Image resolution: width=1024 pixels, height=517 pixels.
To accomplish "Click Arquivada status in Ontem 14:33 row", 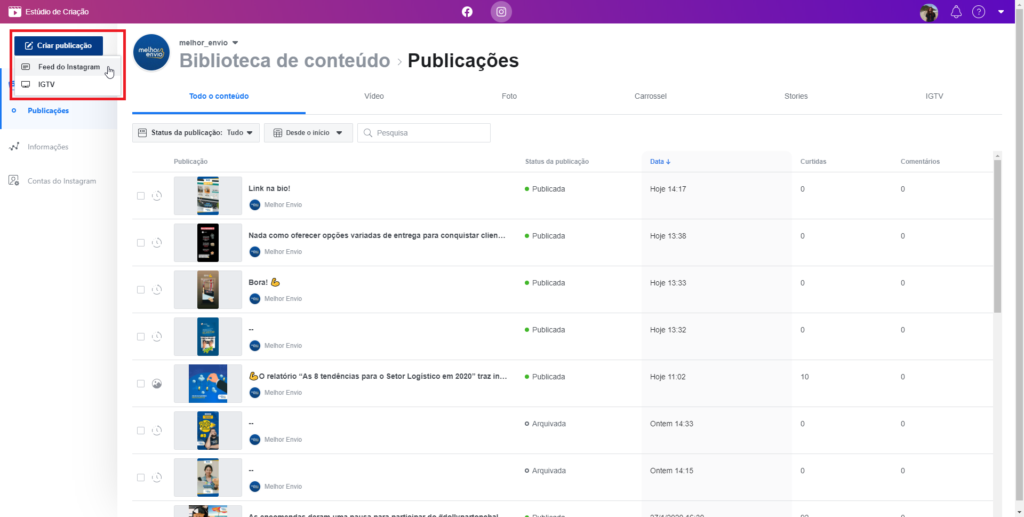I will coord(545,424).
